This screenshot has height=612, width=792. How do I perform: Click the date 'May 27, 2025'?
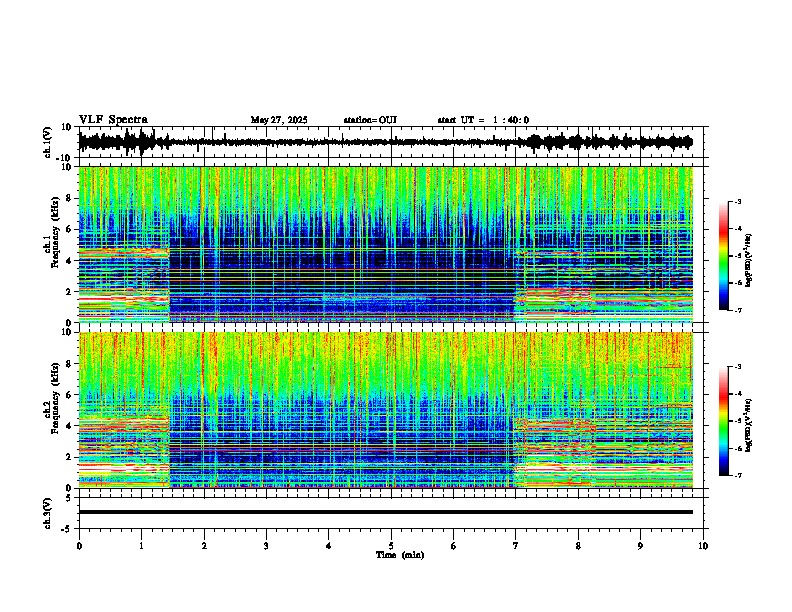click(x=279, y=120)
